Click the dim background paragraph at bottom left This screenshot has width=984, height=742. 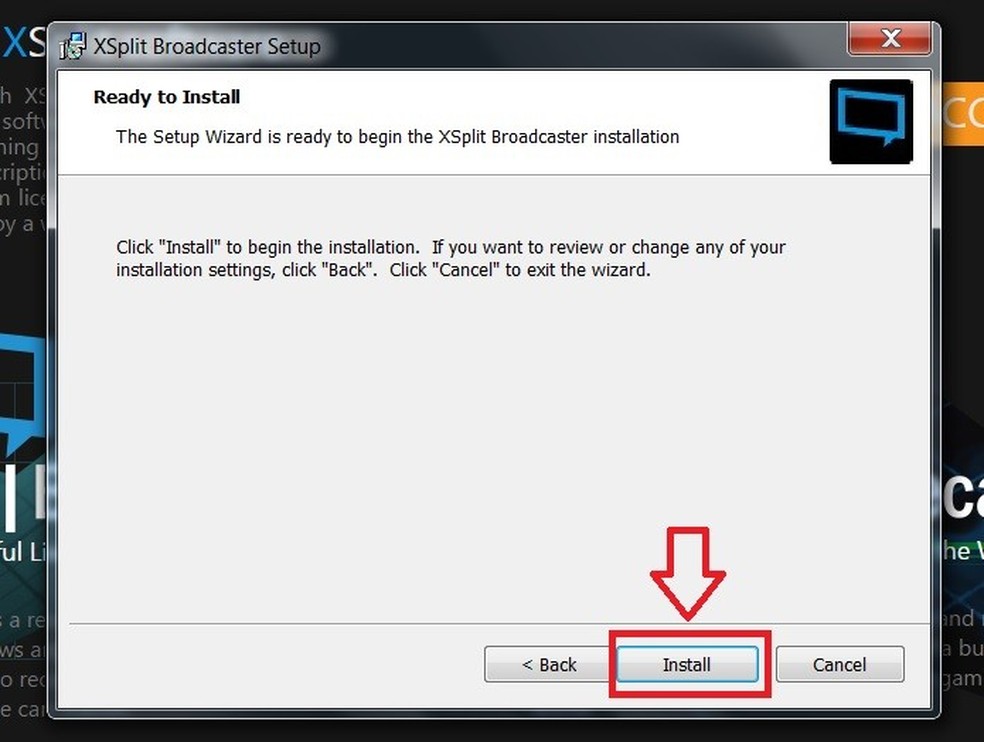coord(23,664)
